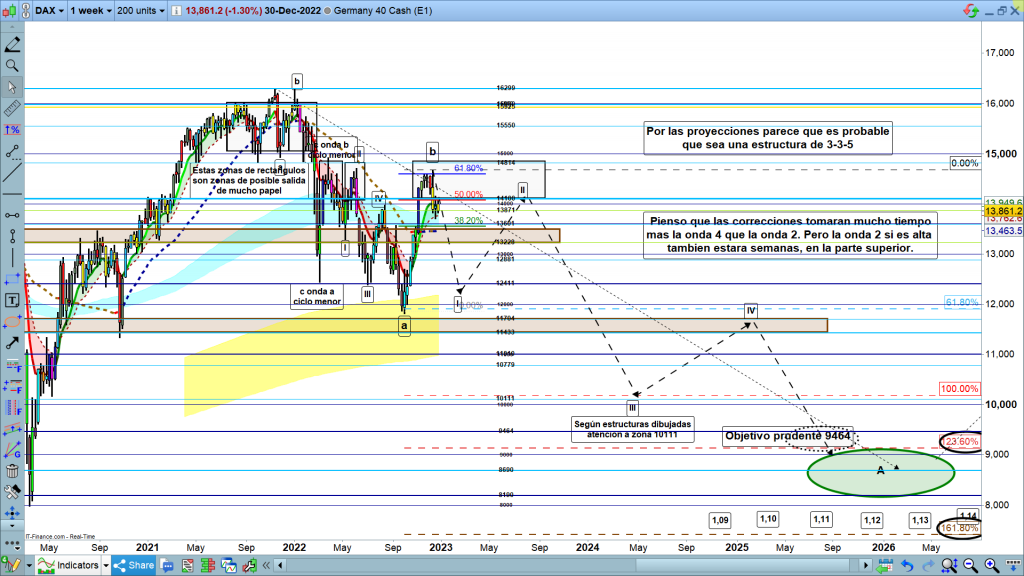
Task: Activate the magnifier zoom tool
Action: click(x=11, y=65)
